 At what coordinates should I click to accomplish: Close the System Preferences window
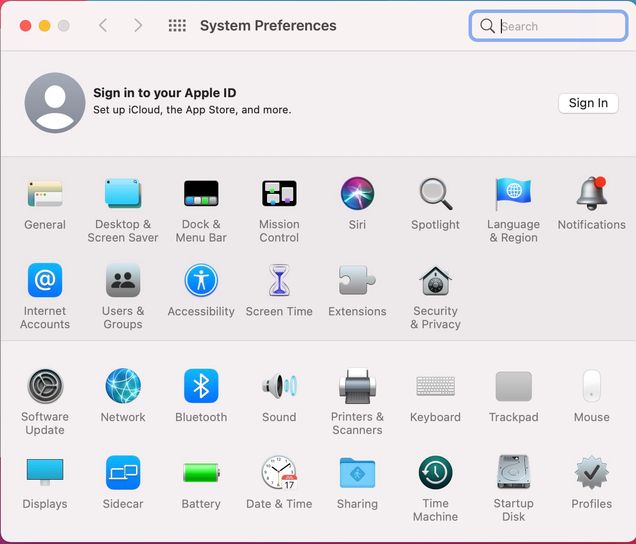coord(26,26)
